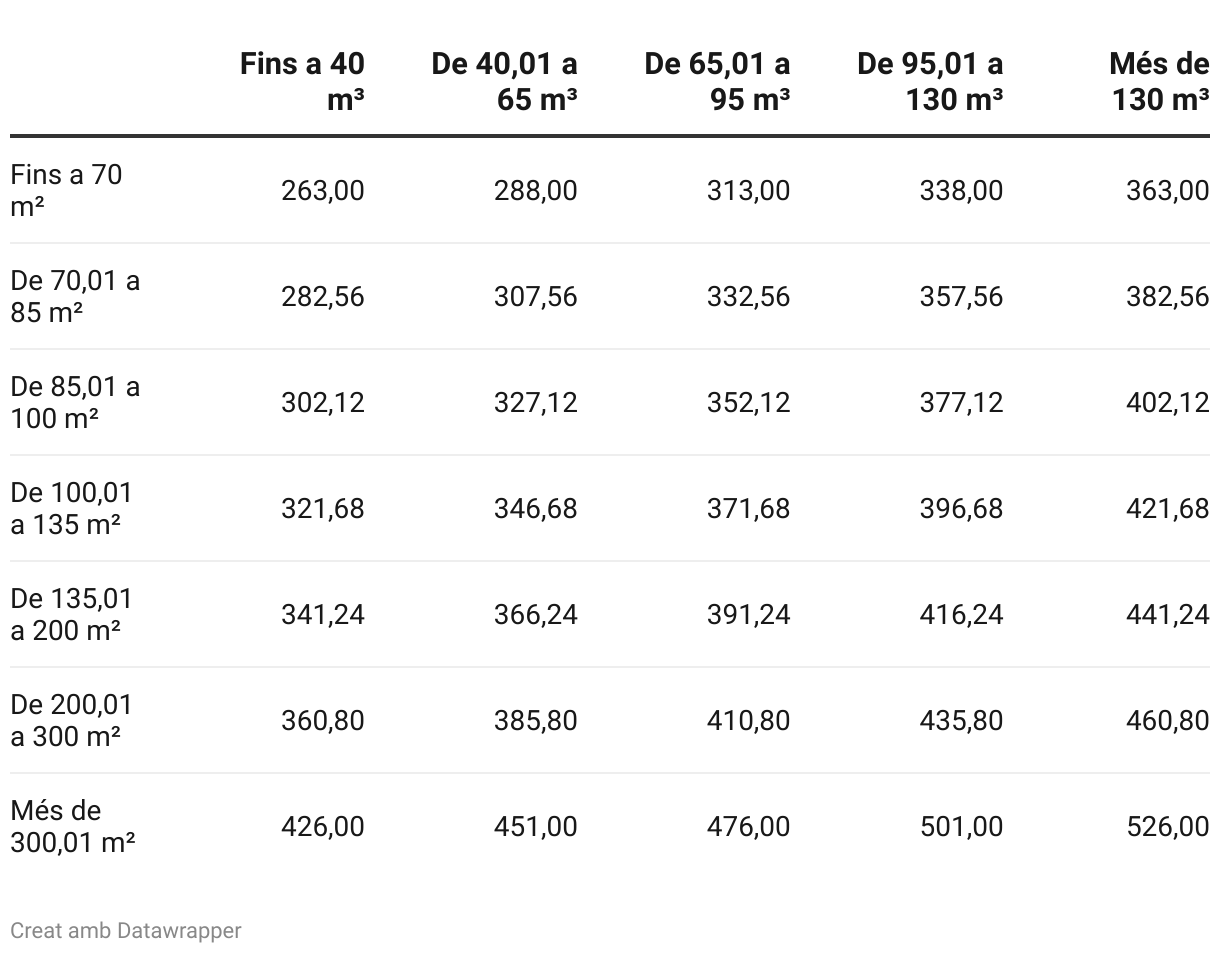Click the "De 100,01 a 135 m²" row label

(71, 508)
